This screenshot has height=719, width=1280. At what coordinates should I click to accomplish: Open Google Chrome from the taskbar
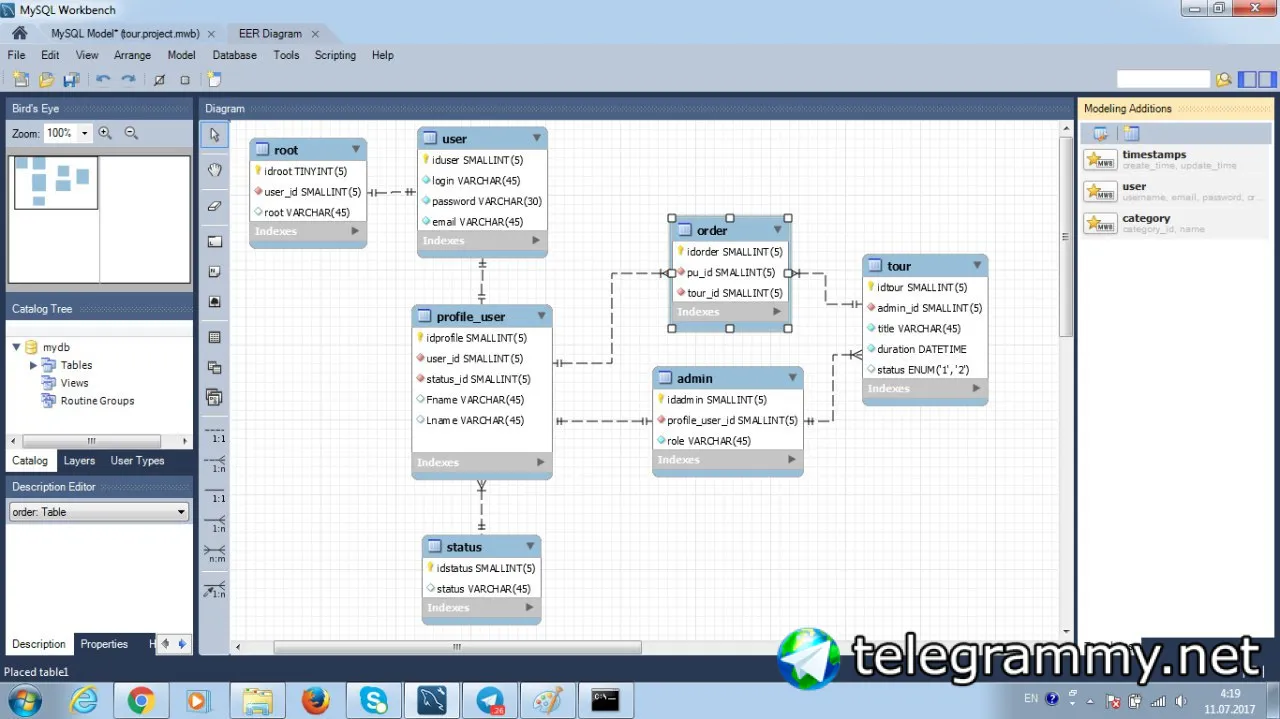tap(140, 701)
